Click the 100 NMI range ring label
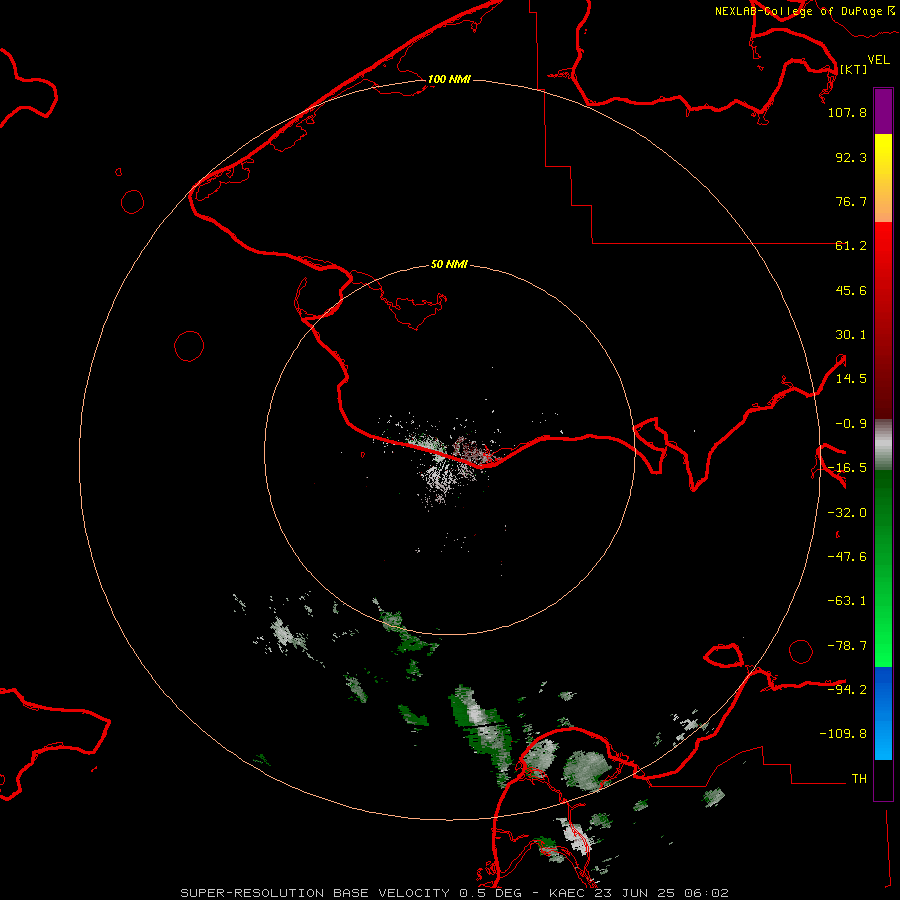This screenshot has height=900, width=900. click(x=449, y=79)
